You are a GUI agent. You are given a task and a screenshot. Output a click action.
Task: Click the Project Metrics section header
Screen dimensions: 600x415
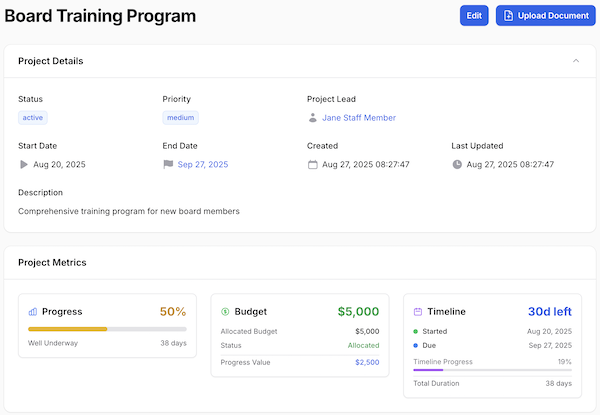point(52,263)
